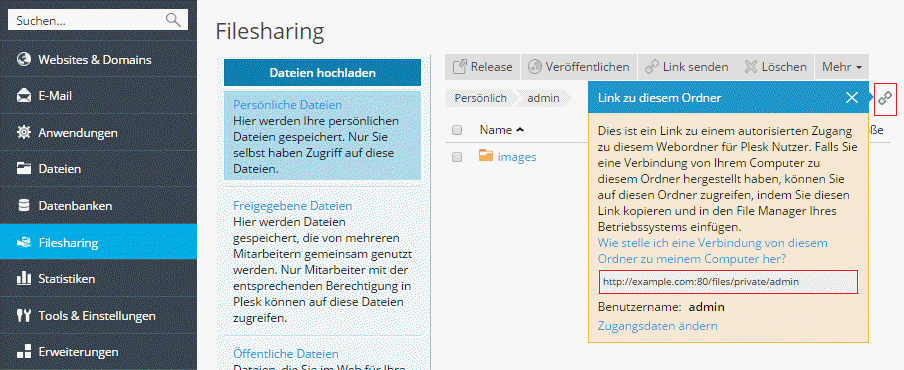The width and height of the screenshot is (904, 370).
Task: Click Zugangsdaten ändern link
Action: (x=657, y=326)
